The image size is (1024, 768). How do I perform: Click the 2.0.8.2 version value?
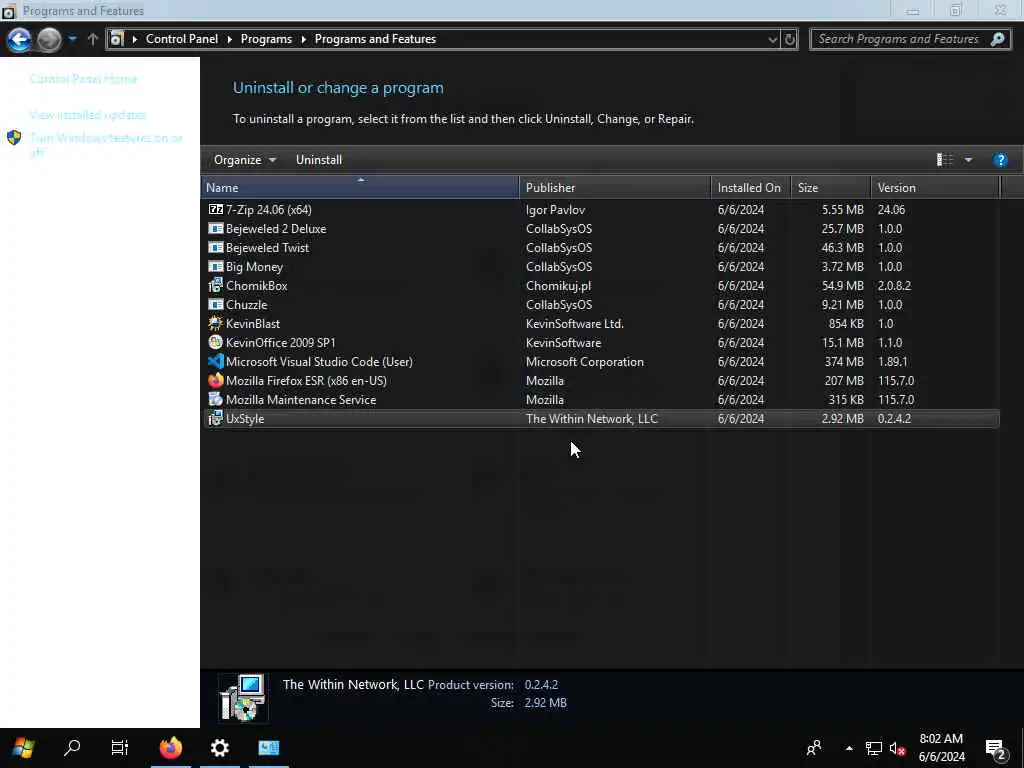(894, 285)
